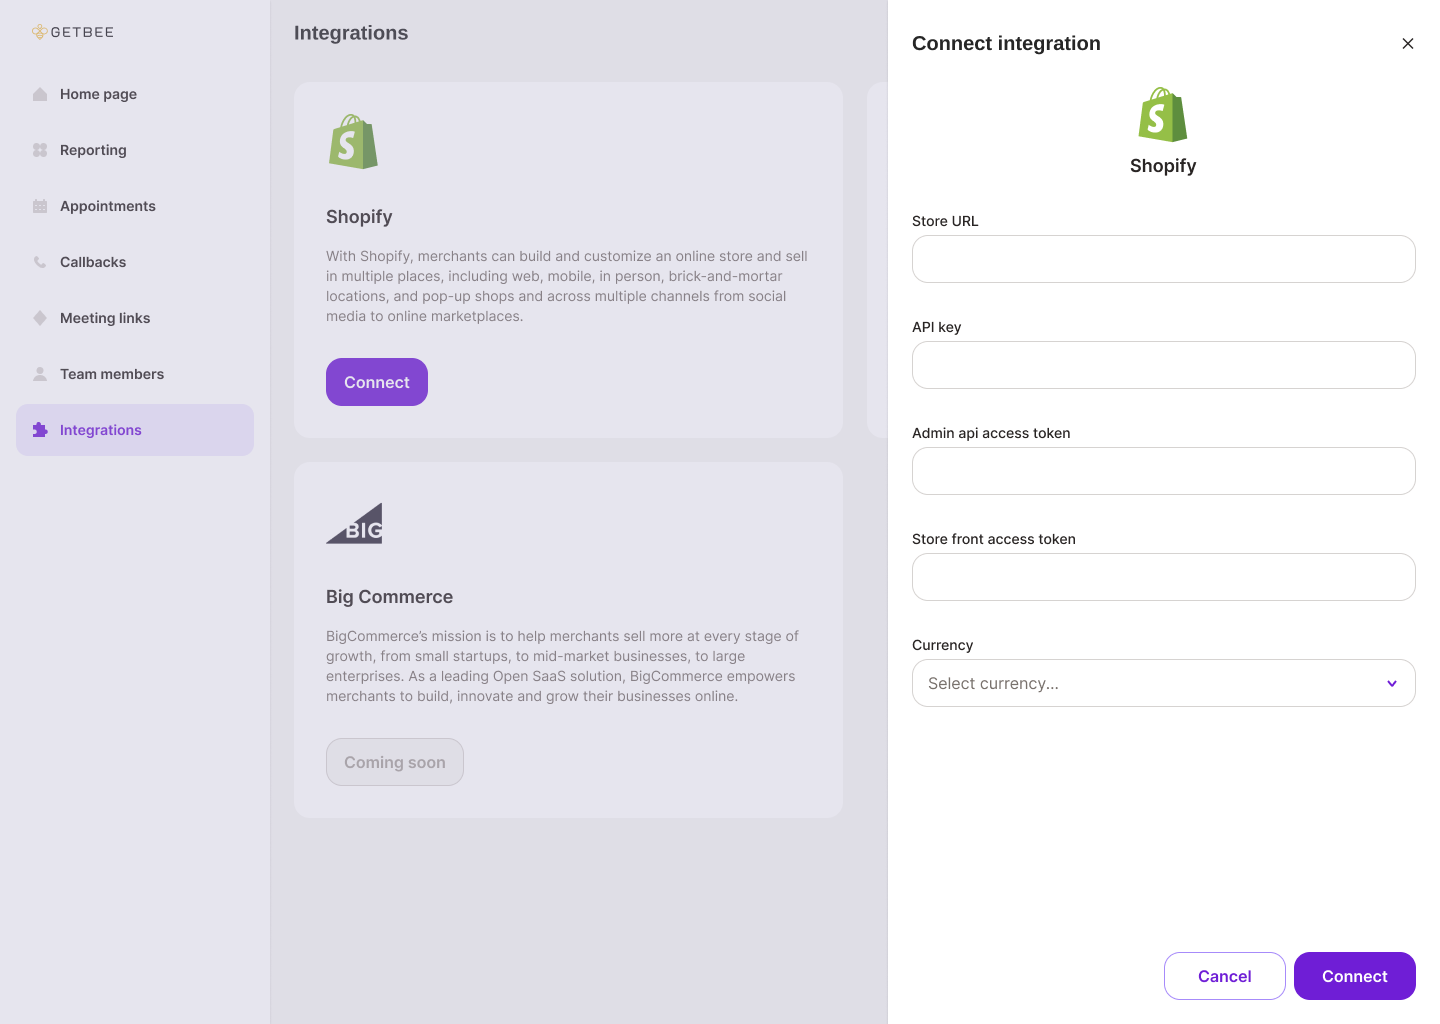Click the Store URL label

point(945,221)
